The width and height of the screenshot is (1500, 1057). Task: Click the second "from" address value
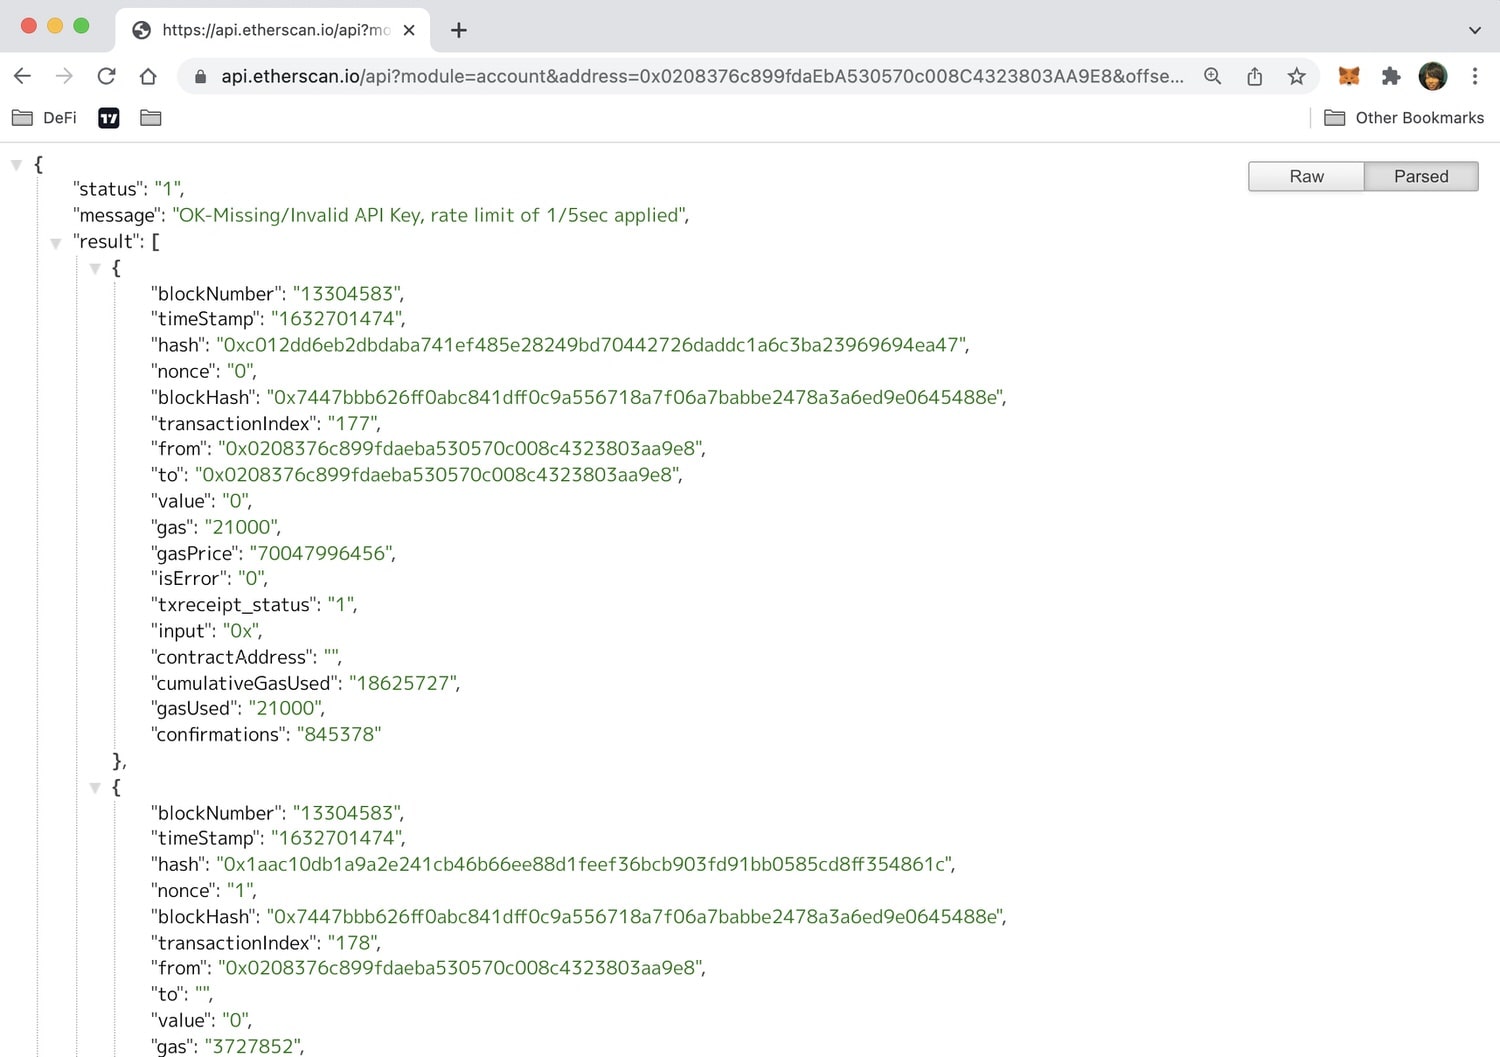click(x=461, y=968)
